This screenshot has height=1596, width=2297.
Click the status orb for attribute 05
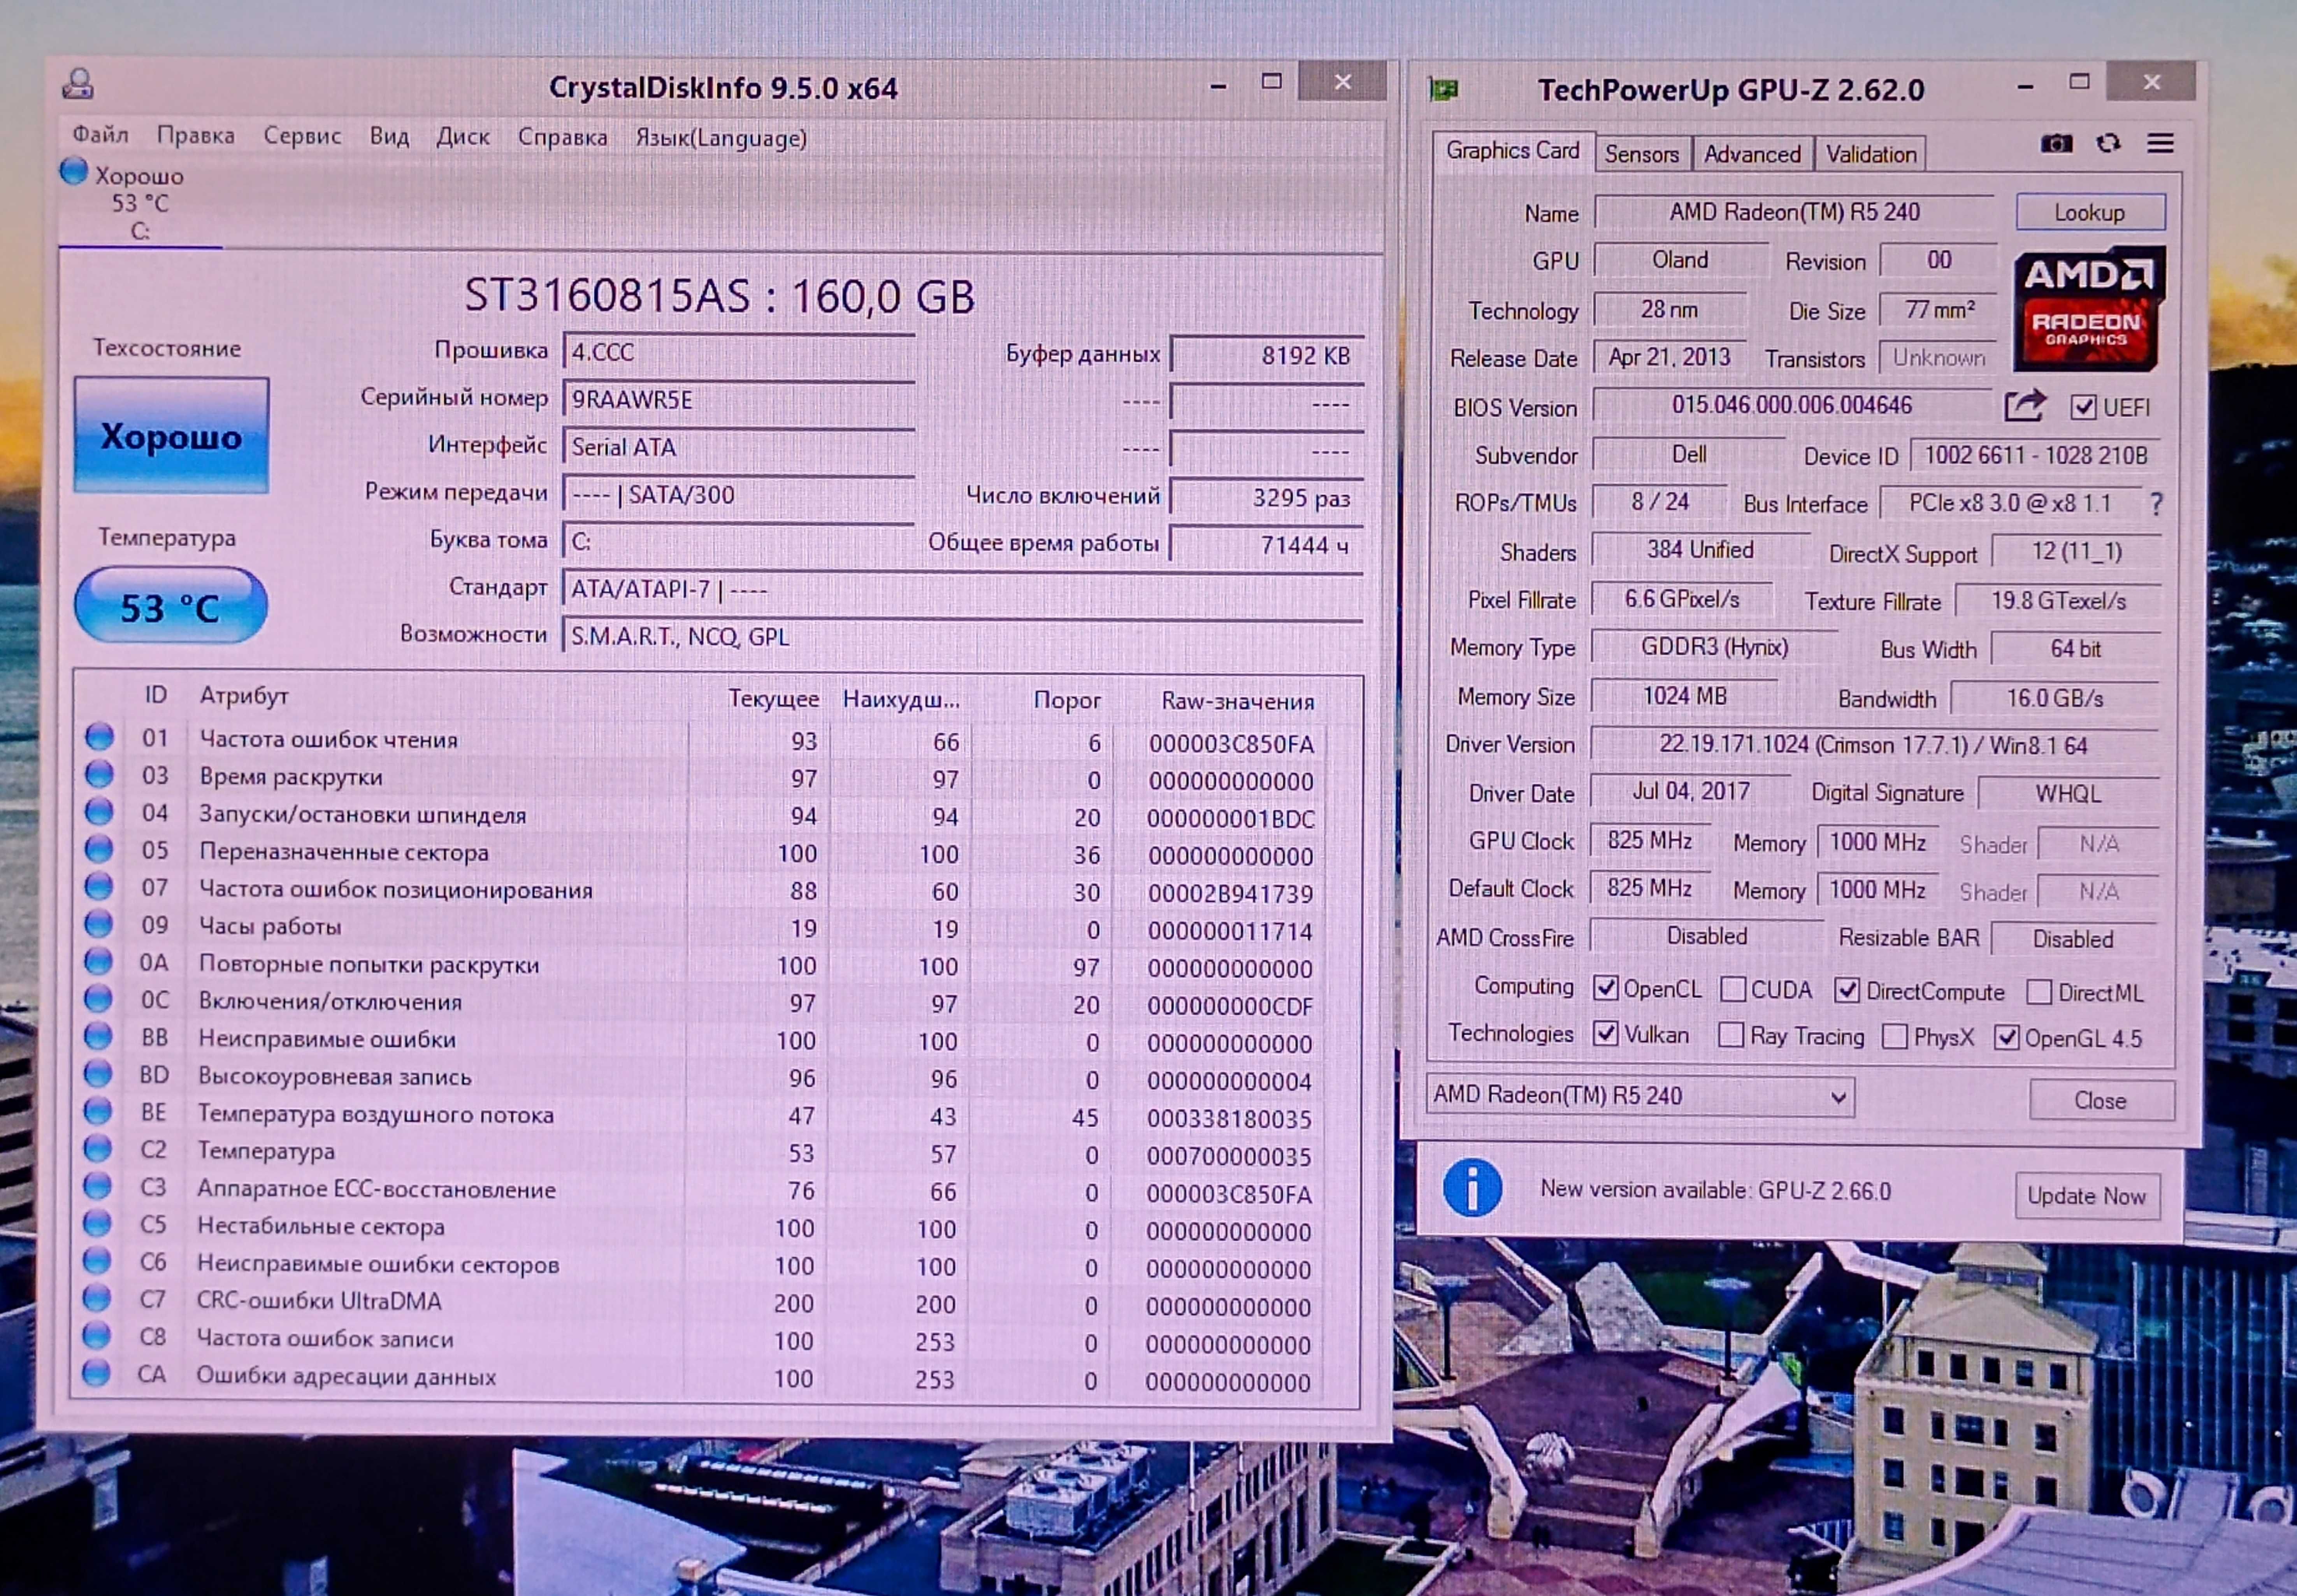pos(99,849)
